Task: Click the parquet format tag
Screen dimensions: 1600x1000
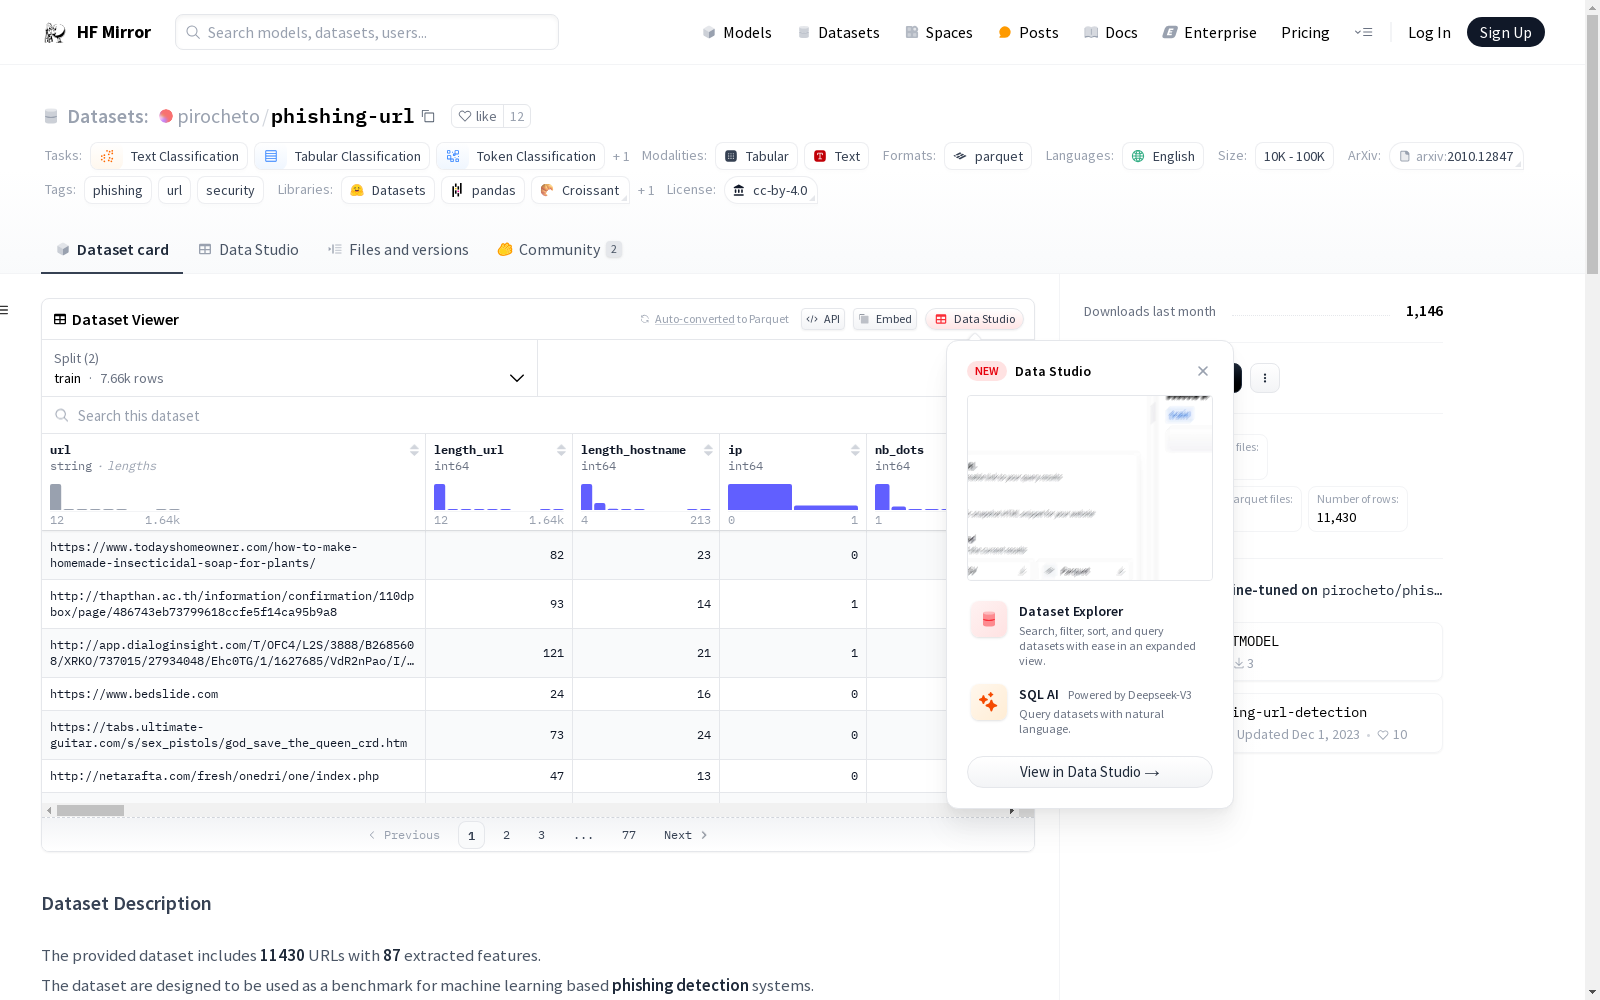Action: pyautogui.click(x=988, y=156)
